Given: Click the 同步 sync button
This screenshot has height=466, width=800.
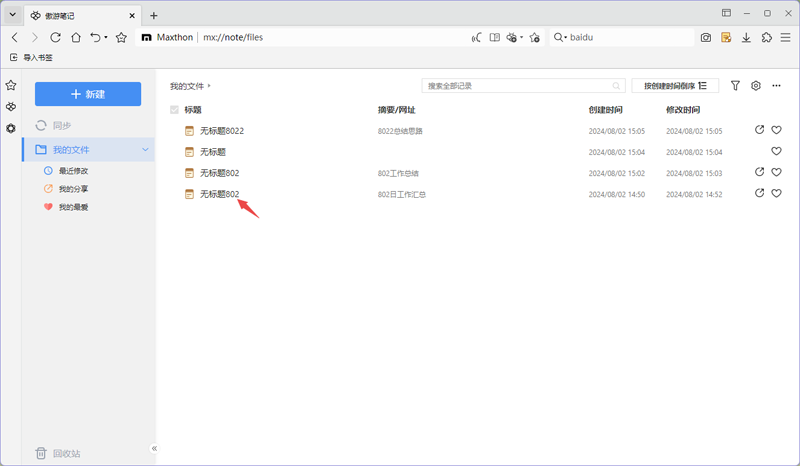Looking at the screenshot, I should tap(53, 125).
